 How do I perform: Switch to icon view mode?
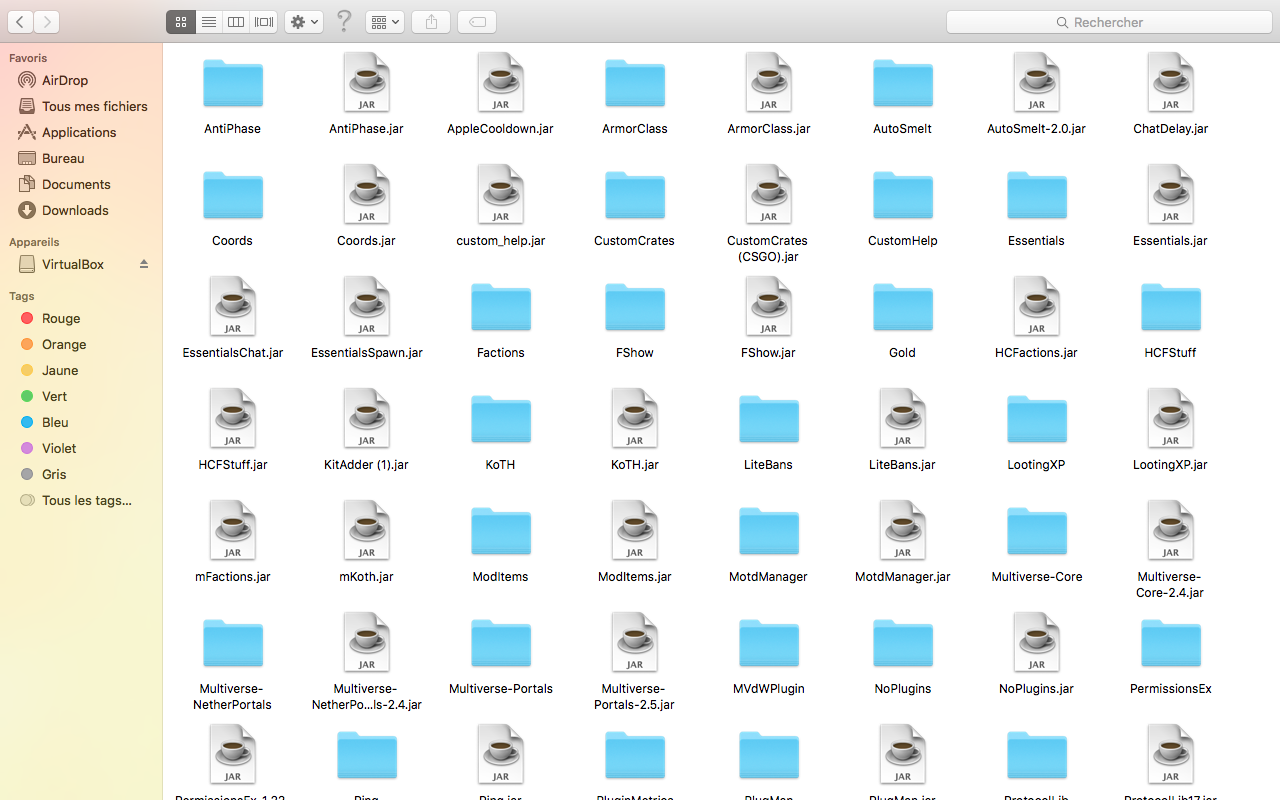[181, 22]
